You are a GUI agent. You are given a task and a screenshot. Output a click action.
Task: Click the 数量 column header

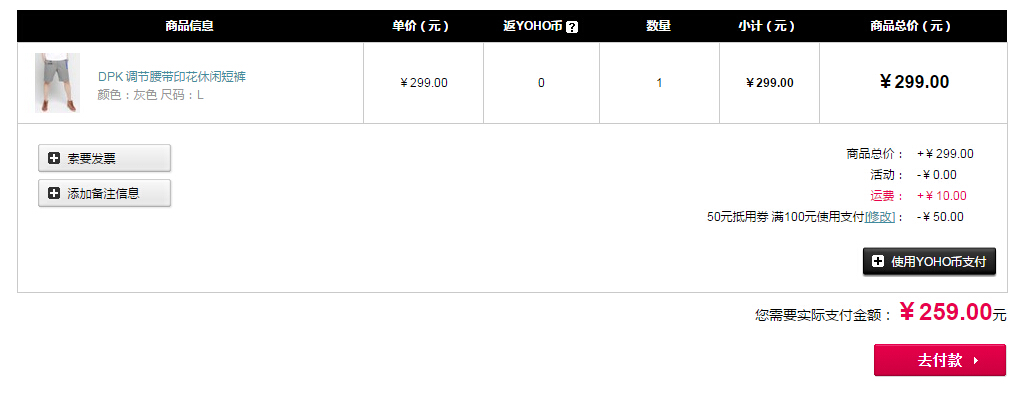click(x=658, y=26)
